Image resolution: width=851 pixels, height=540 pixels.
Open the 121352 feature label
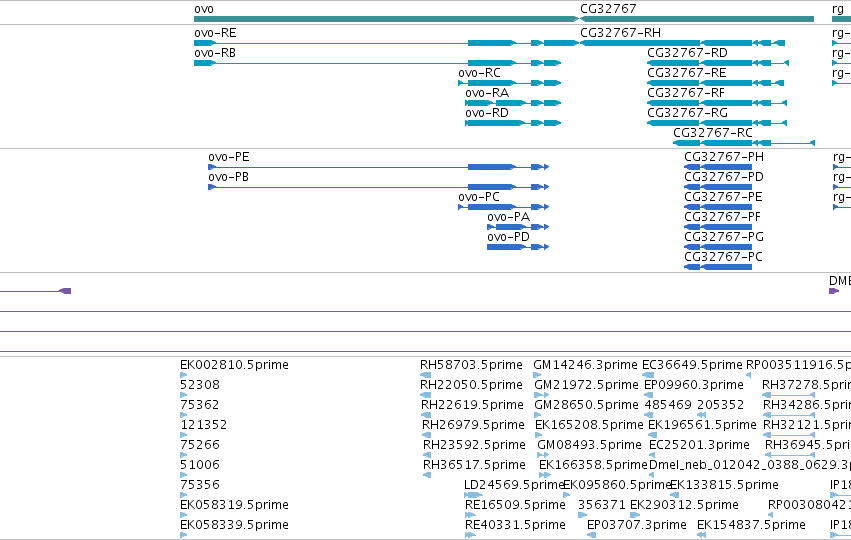204,425
